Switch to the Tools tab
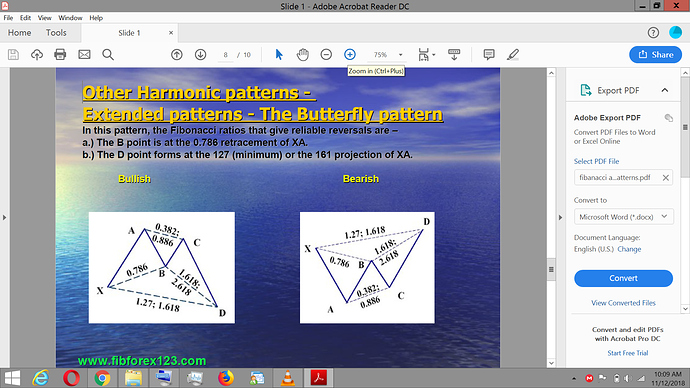 [x=56, y=33]
